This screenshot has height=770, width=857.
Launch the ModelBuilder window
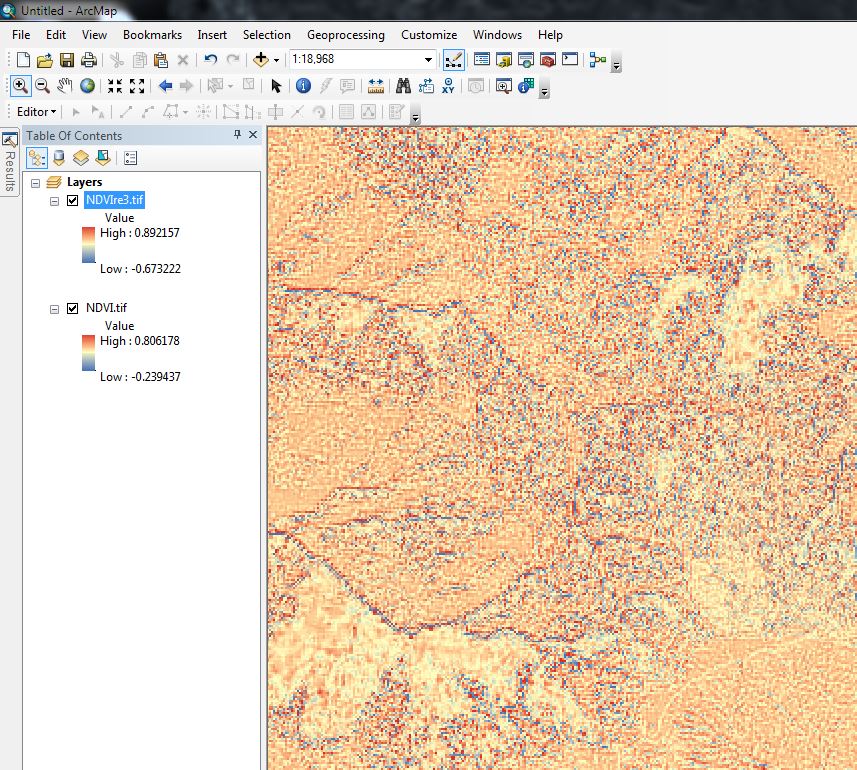pos(597,60)
